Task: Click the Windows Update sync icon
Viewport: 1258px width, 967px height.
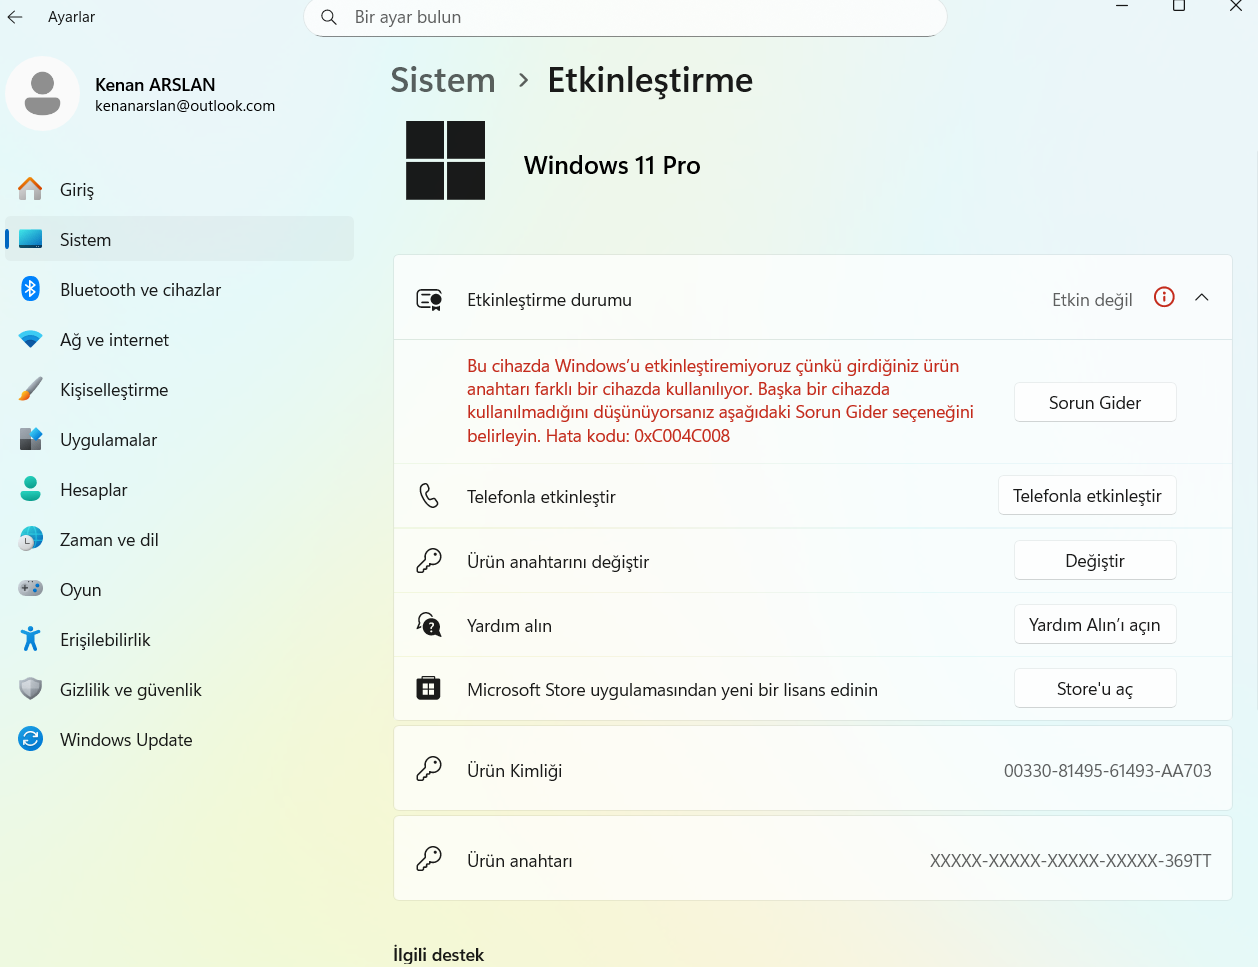Action: 31,739
